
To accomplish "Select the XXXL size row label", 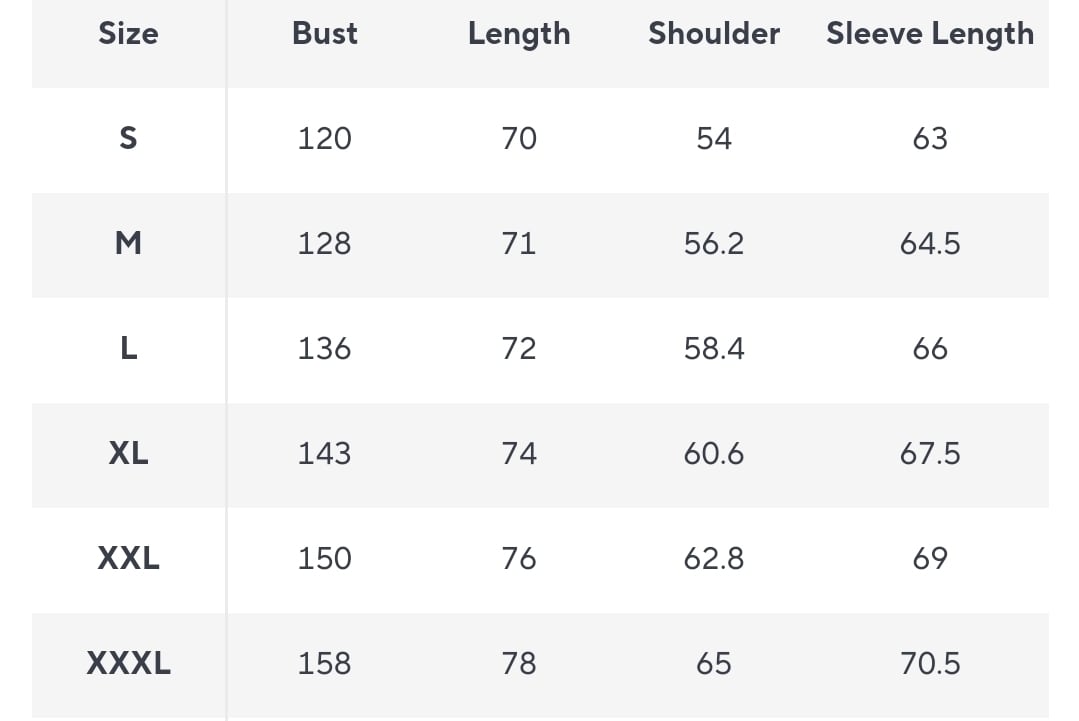I will click(x=128, y=663).
